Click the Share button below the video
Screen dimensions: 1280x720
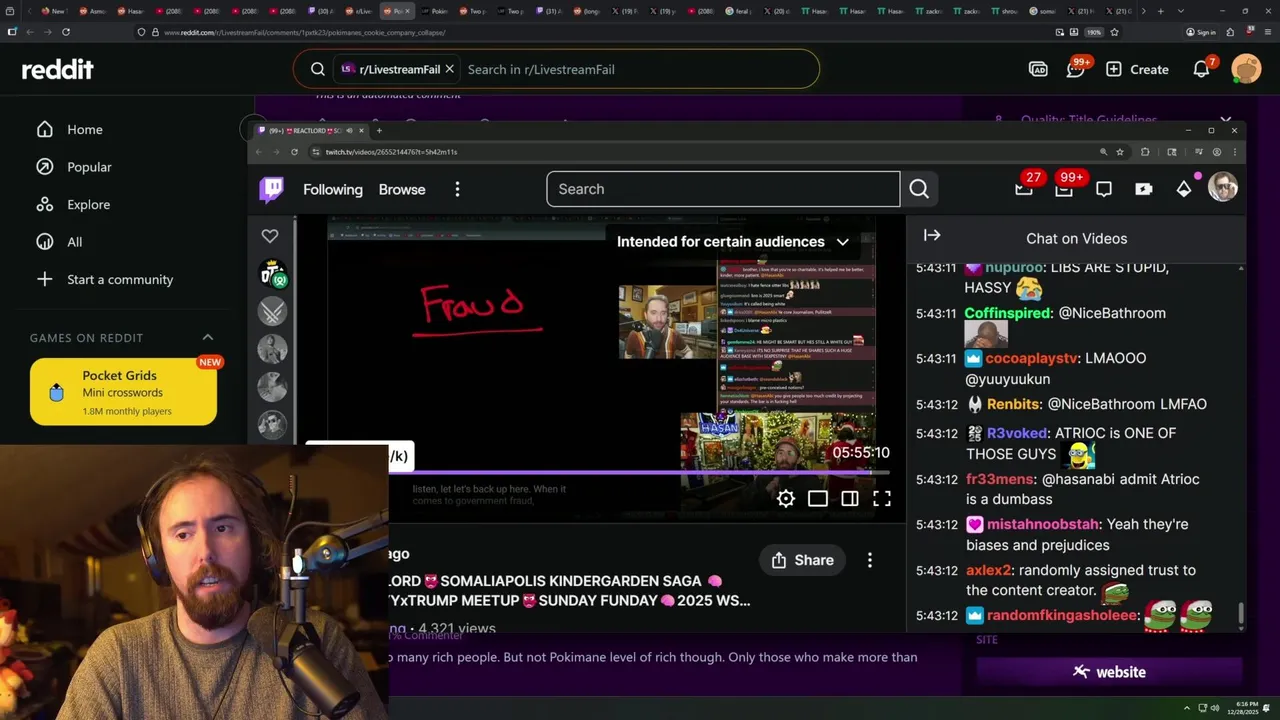(802, 560)
